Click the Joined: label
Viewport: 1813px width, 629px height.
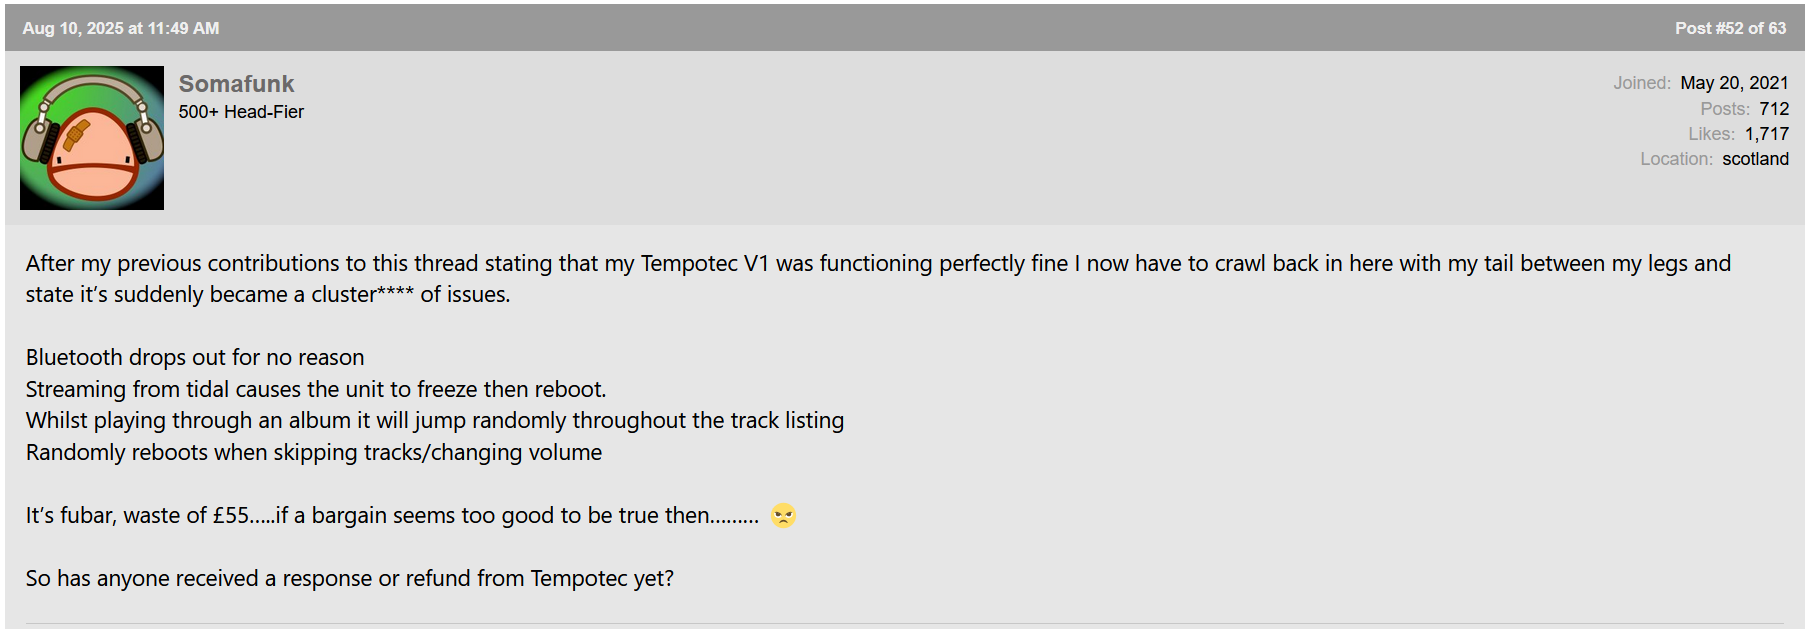(1642, 83)
